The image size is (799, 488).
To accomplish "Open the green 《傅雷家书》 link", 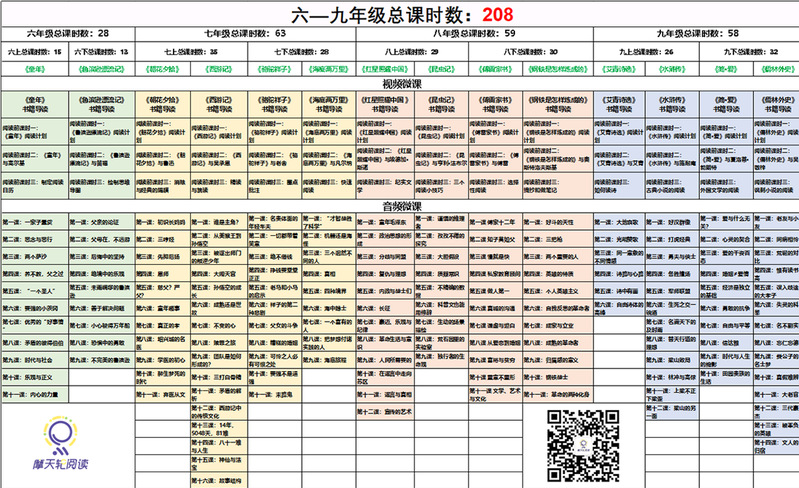I will (495, 69).
